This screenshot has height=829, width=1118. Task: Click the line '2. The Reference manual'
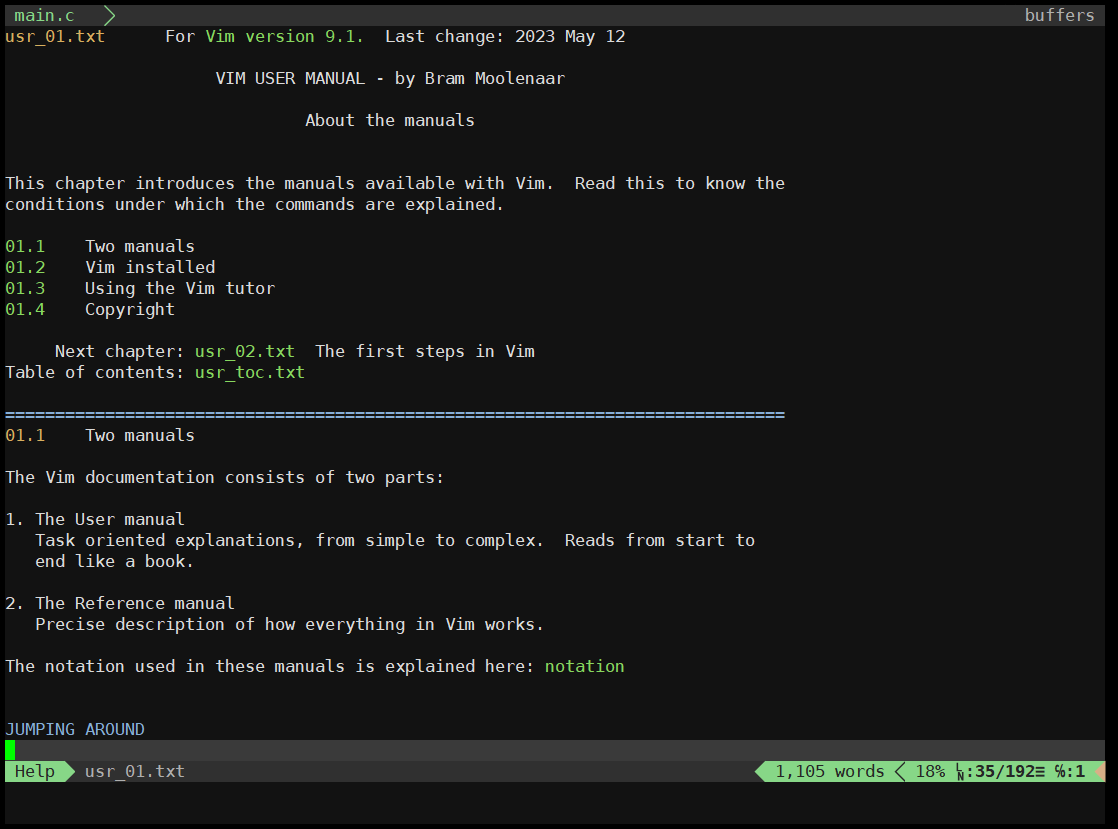pyautogui.click(x=120, y=603)
